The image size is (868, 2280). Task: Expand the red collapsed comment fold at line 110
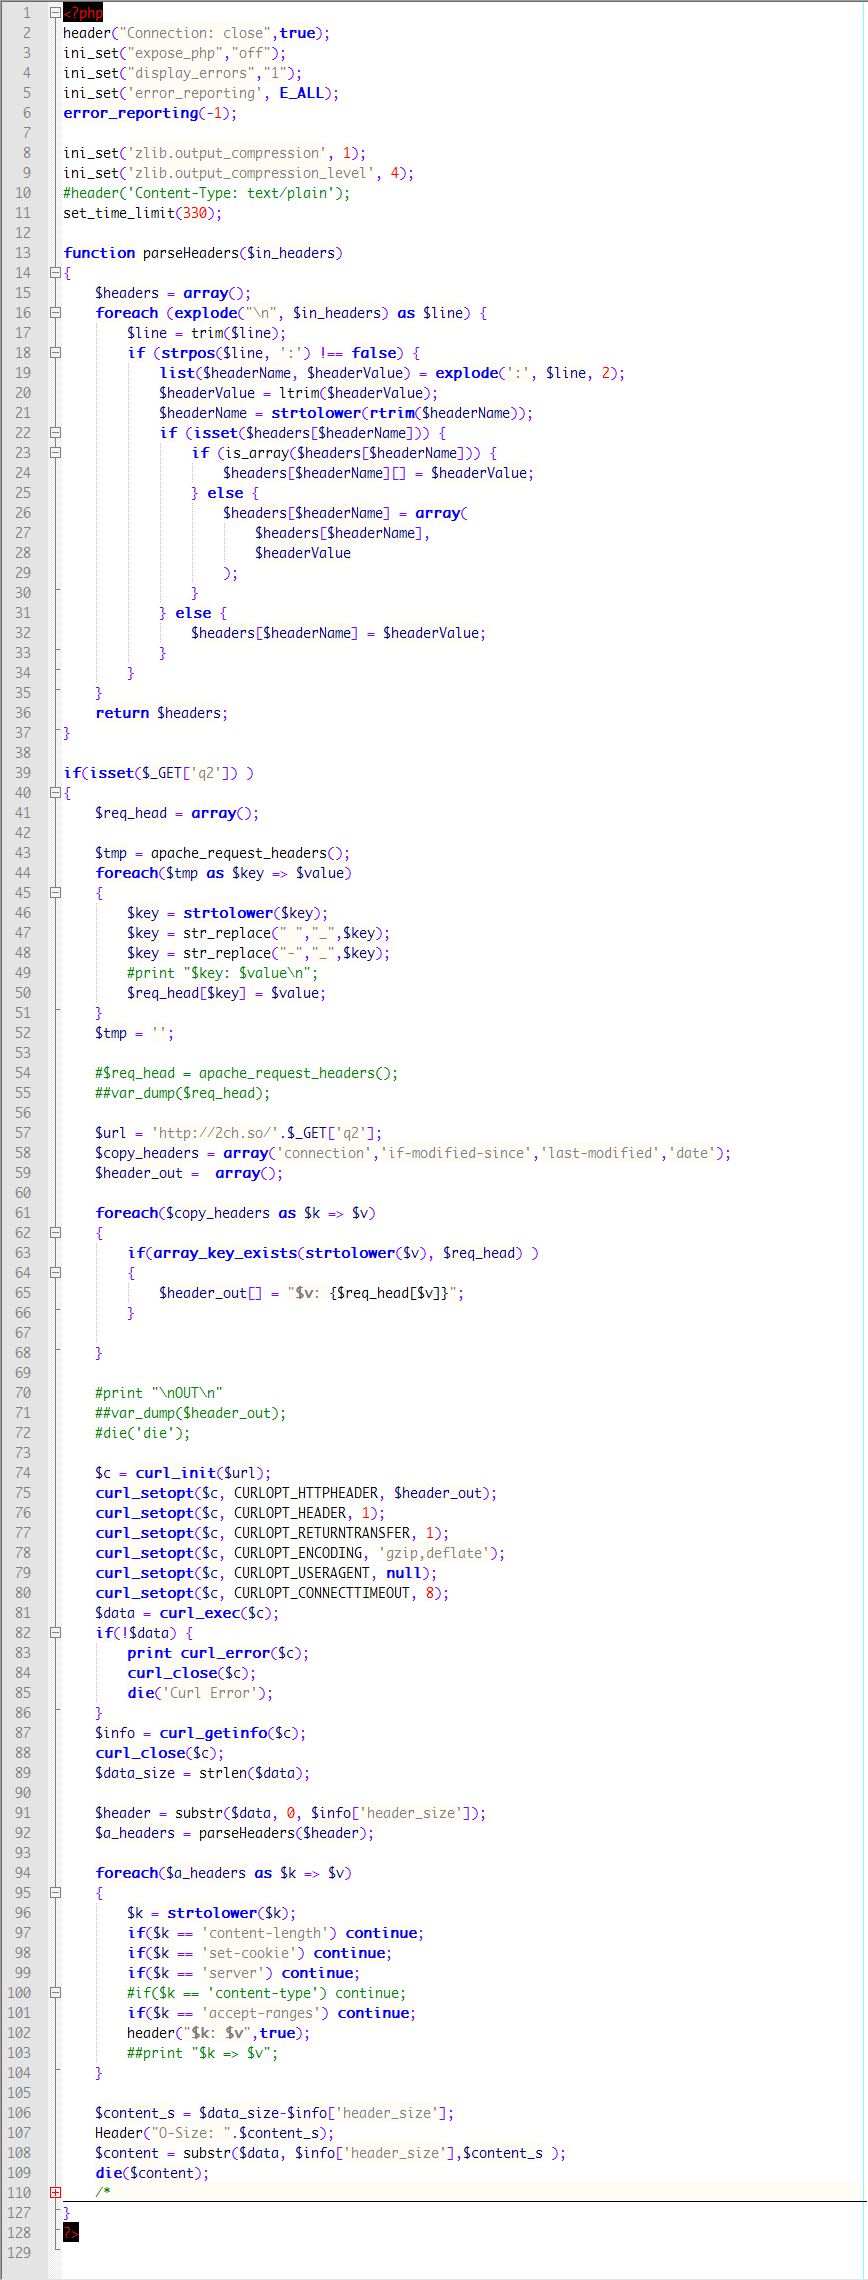point(55,2193)
